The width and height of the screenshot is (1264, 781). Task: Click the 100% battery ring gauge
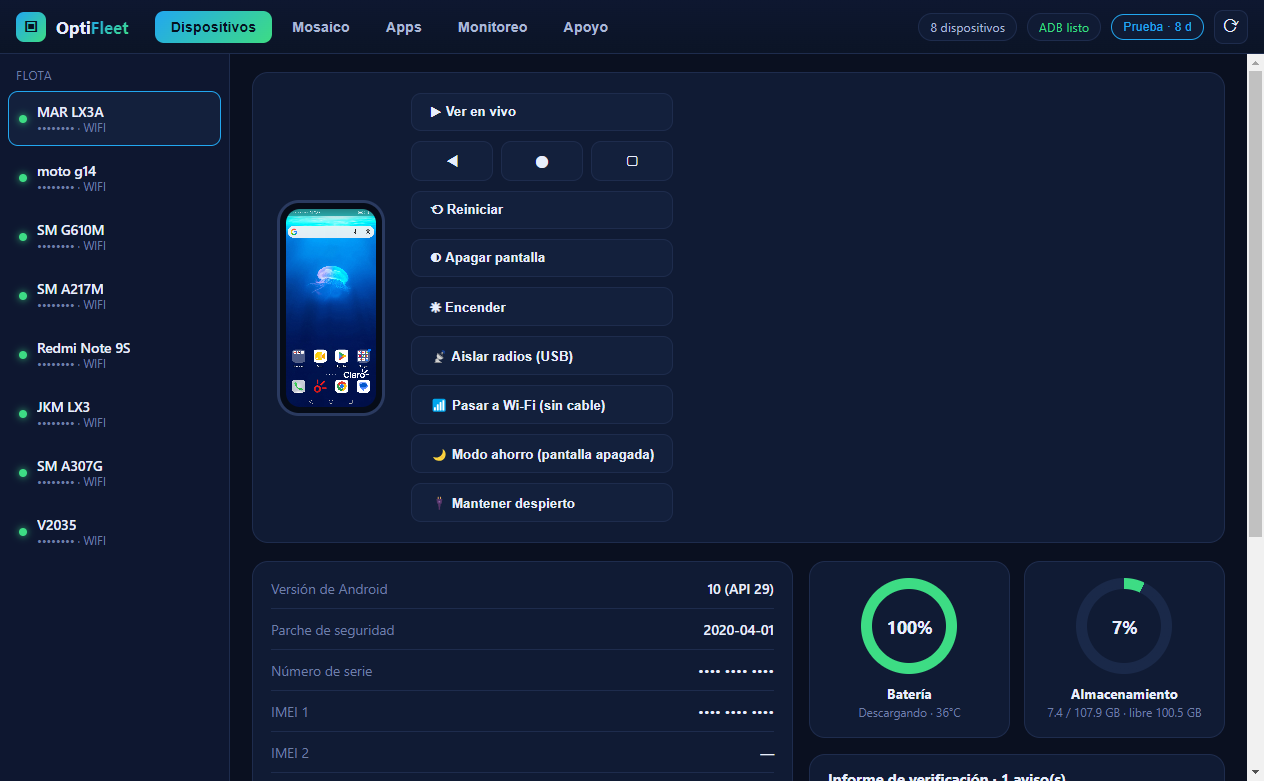[x=909, y=627]
